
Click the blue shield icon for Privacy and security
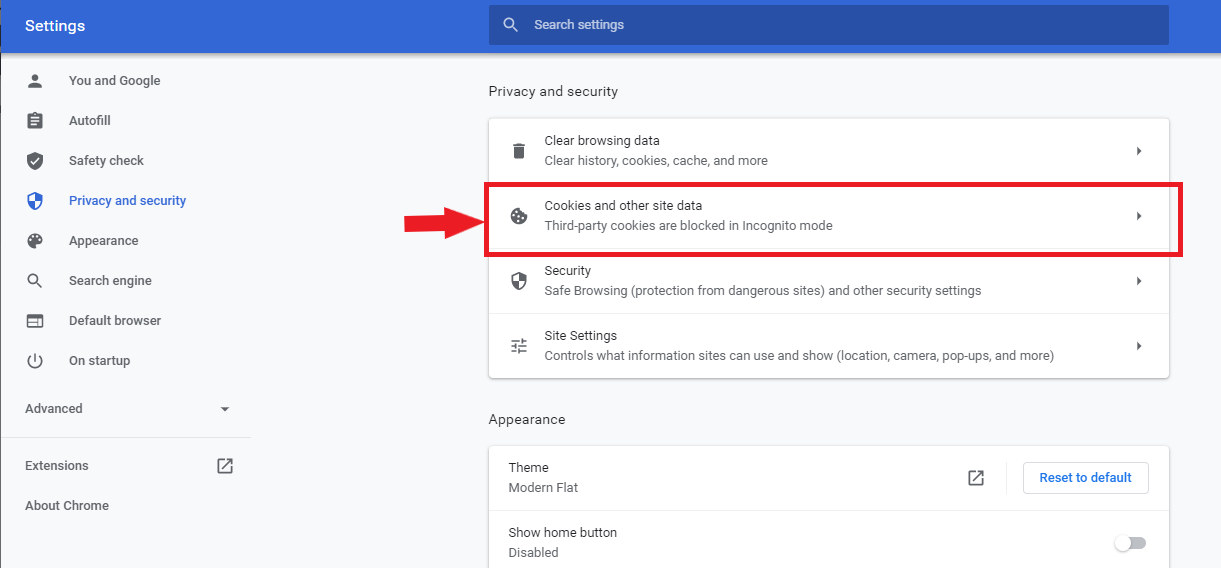coord(35,201)
